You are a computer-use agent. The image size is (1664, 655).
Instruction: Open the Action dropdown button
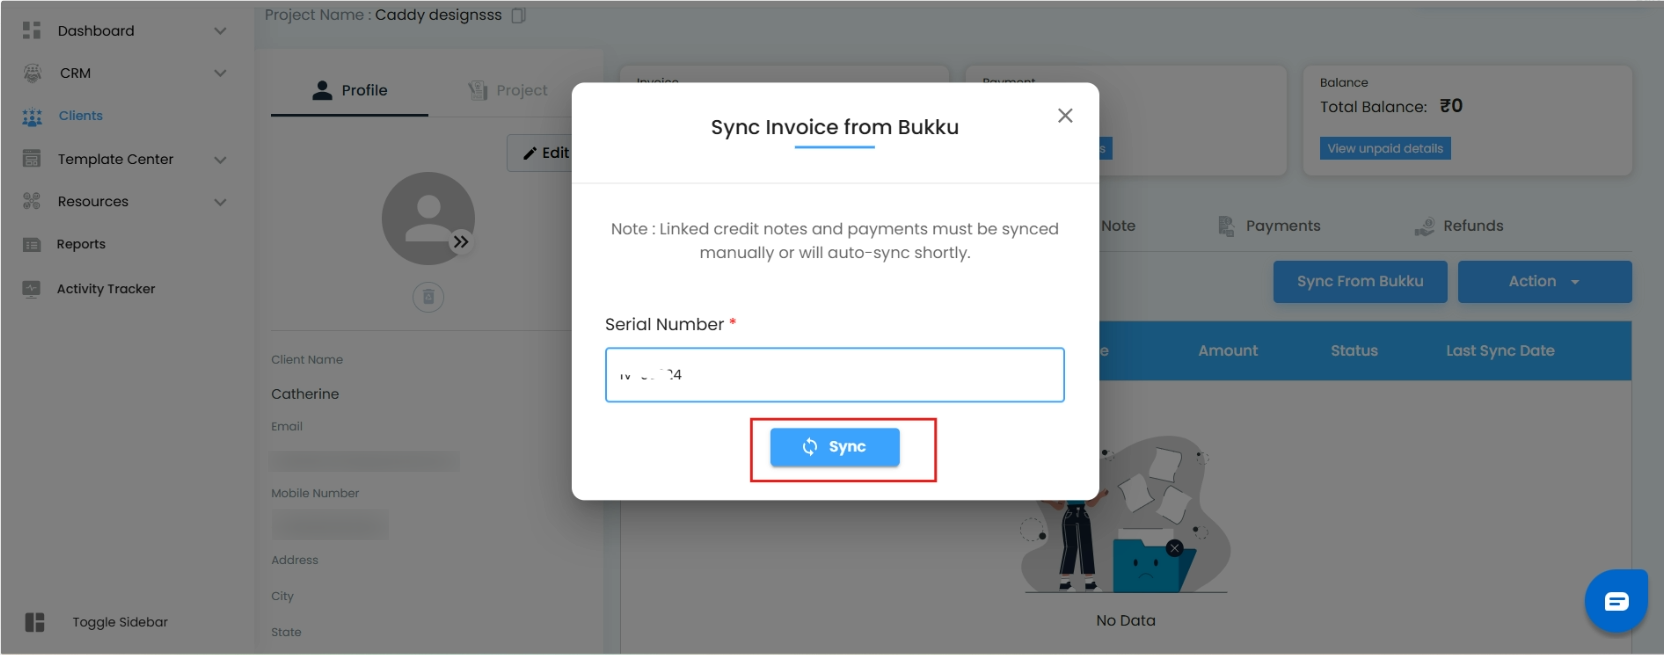(x=1544, y=282)
